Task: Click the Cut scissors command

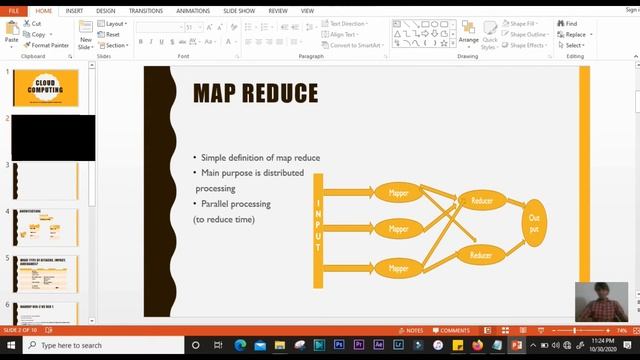Action: pos(32,24)
